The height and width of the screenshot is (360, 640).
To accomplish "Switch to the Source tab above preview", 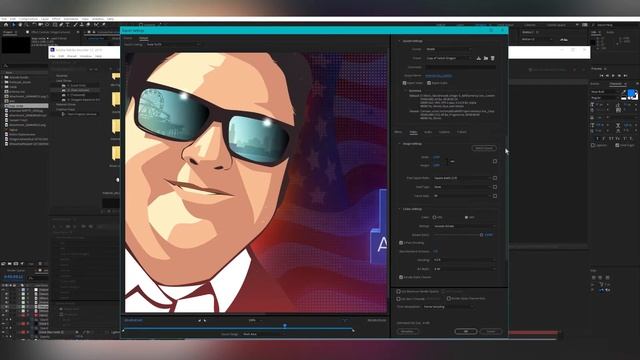I will [128, 38].
